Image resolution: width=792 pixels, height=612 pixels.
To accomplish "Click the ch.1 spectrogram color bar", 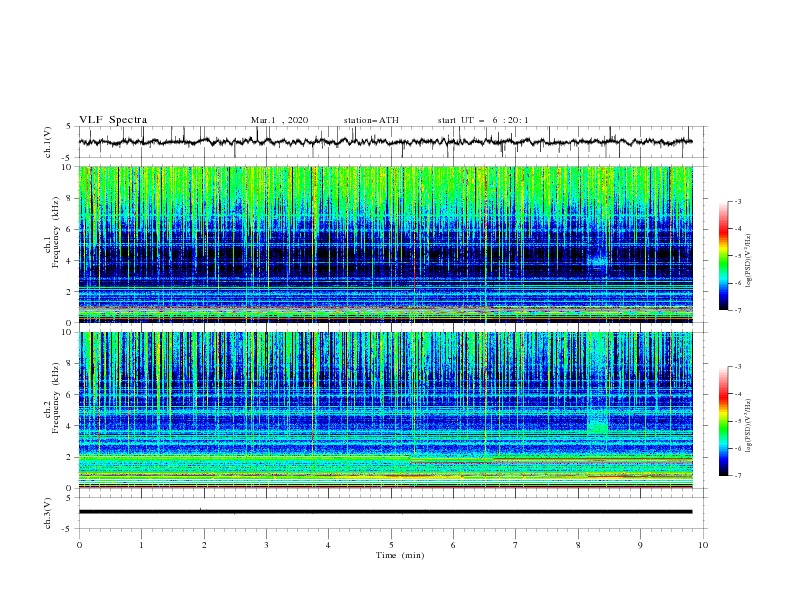I will pyautogui.click(x=723, y=256).
